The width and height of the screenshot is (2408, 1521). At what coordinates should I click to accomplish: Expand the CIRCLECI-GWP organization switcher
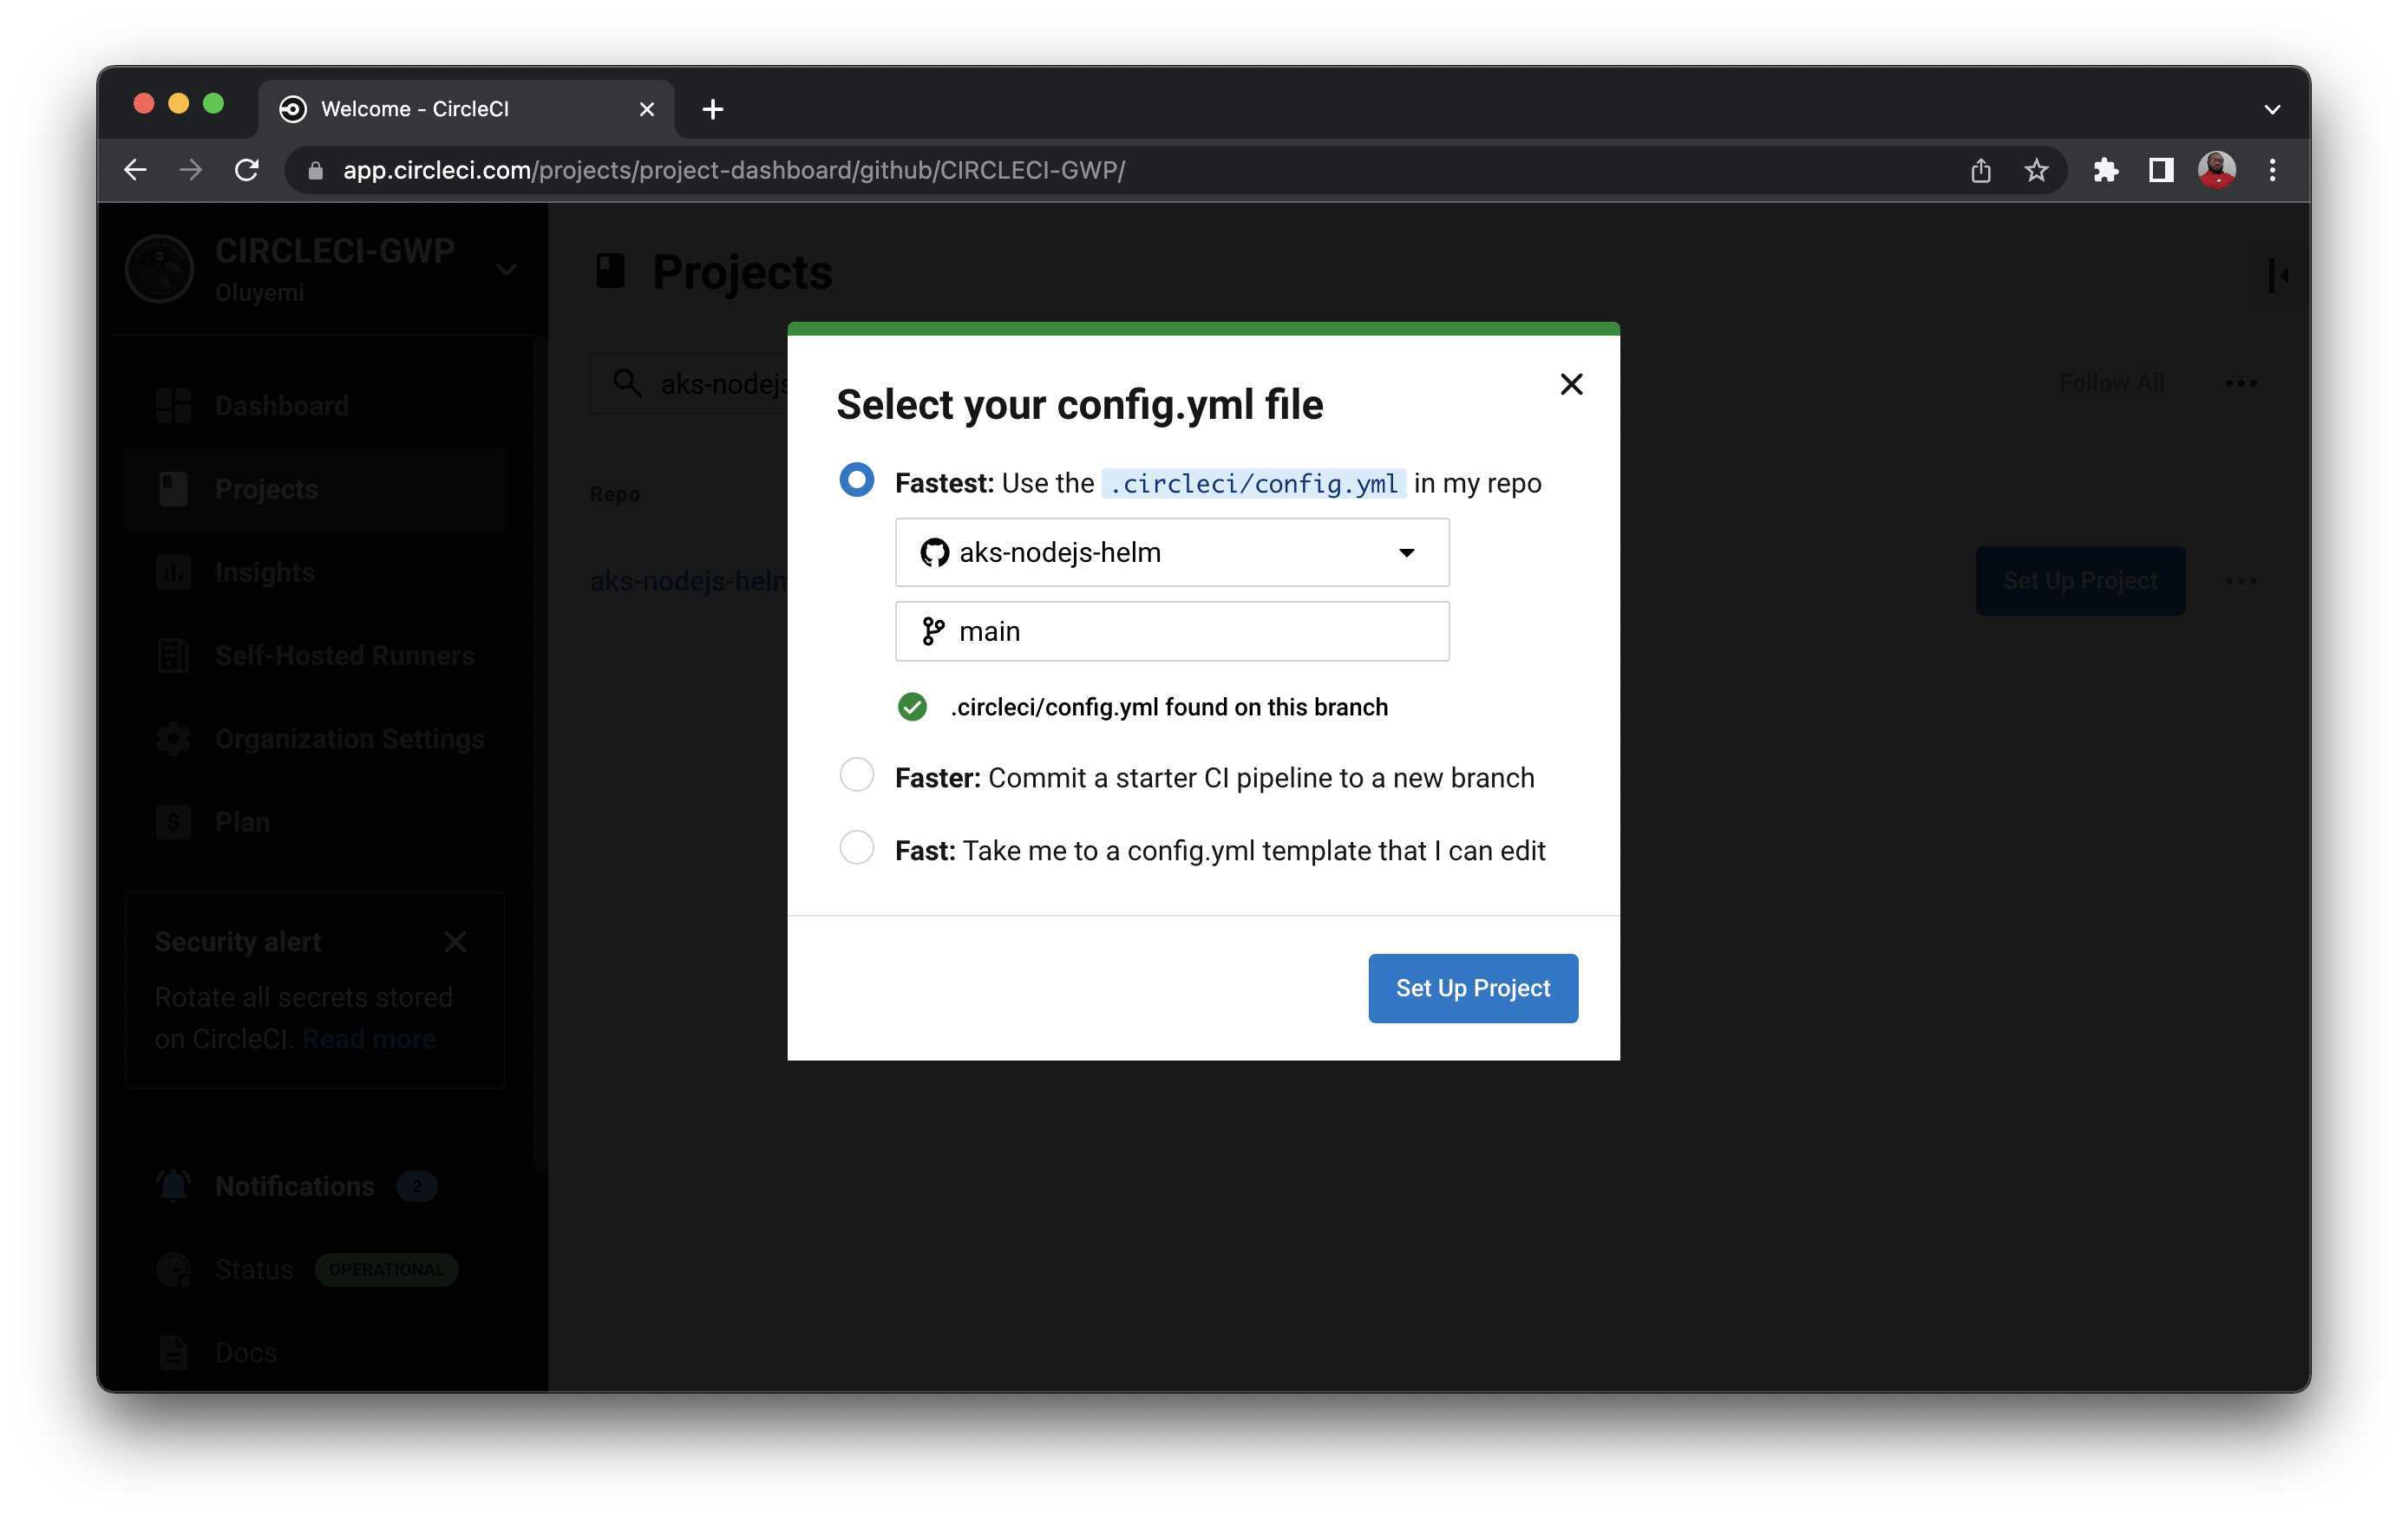pyautogui.click(x=507, y=269)
